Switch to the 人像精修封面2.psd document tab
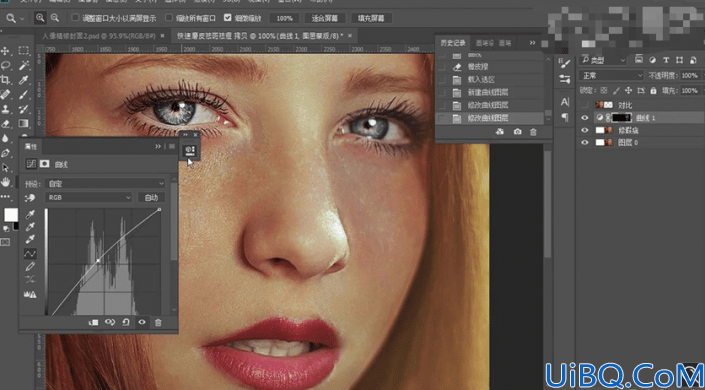This screenshot has width=705, height=390. click(x=99, y=36)
